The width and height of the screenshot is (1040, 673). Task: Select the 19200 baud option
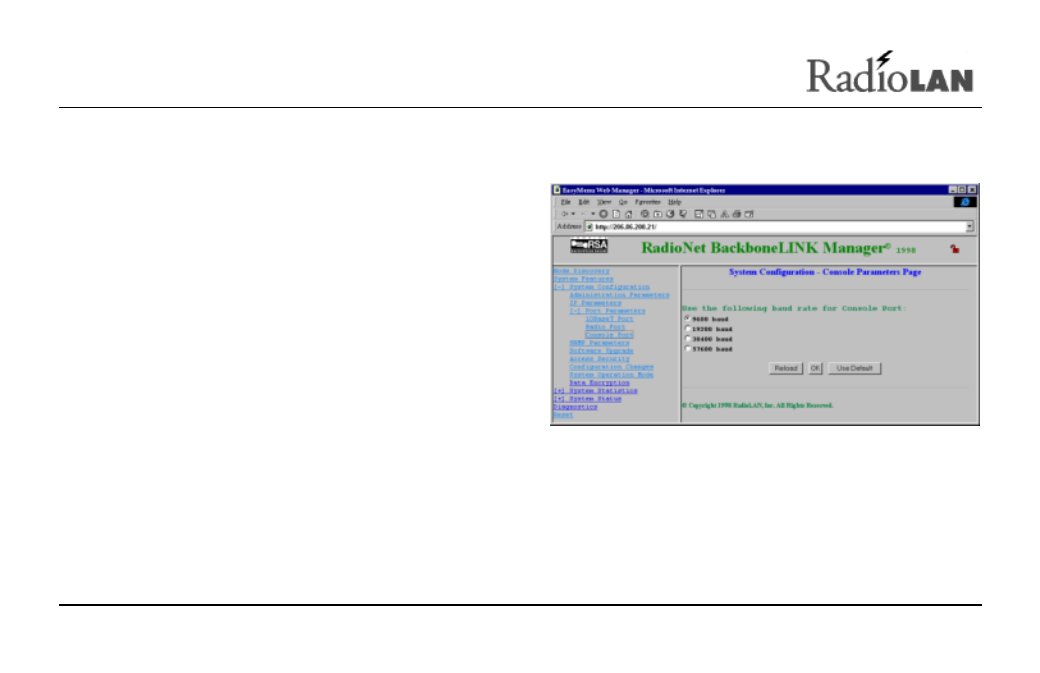coord(687,328)
